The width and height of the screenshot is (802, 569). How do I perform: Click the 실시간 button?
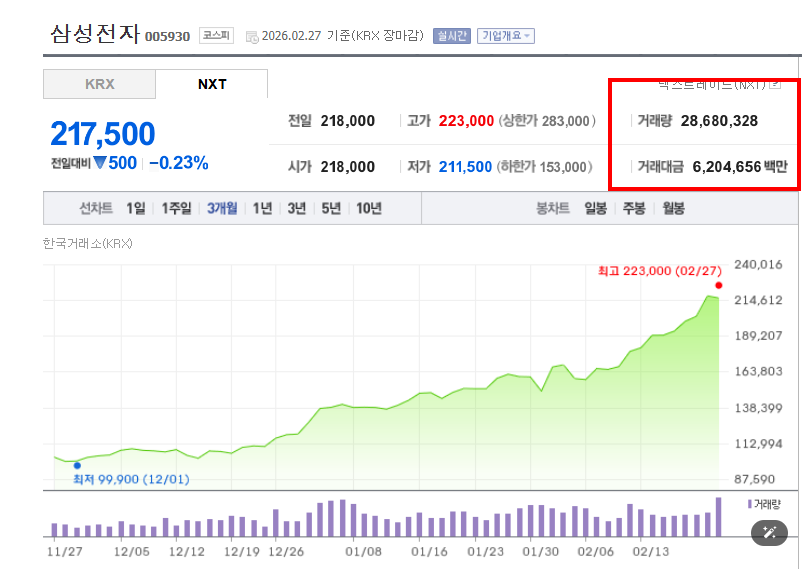[452, 36]
